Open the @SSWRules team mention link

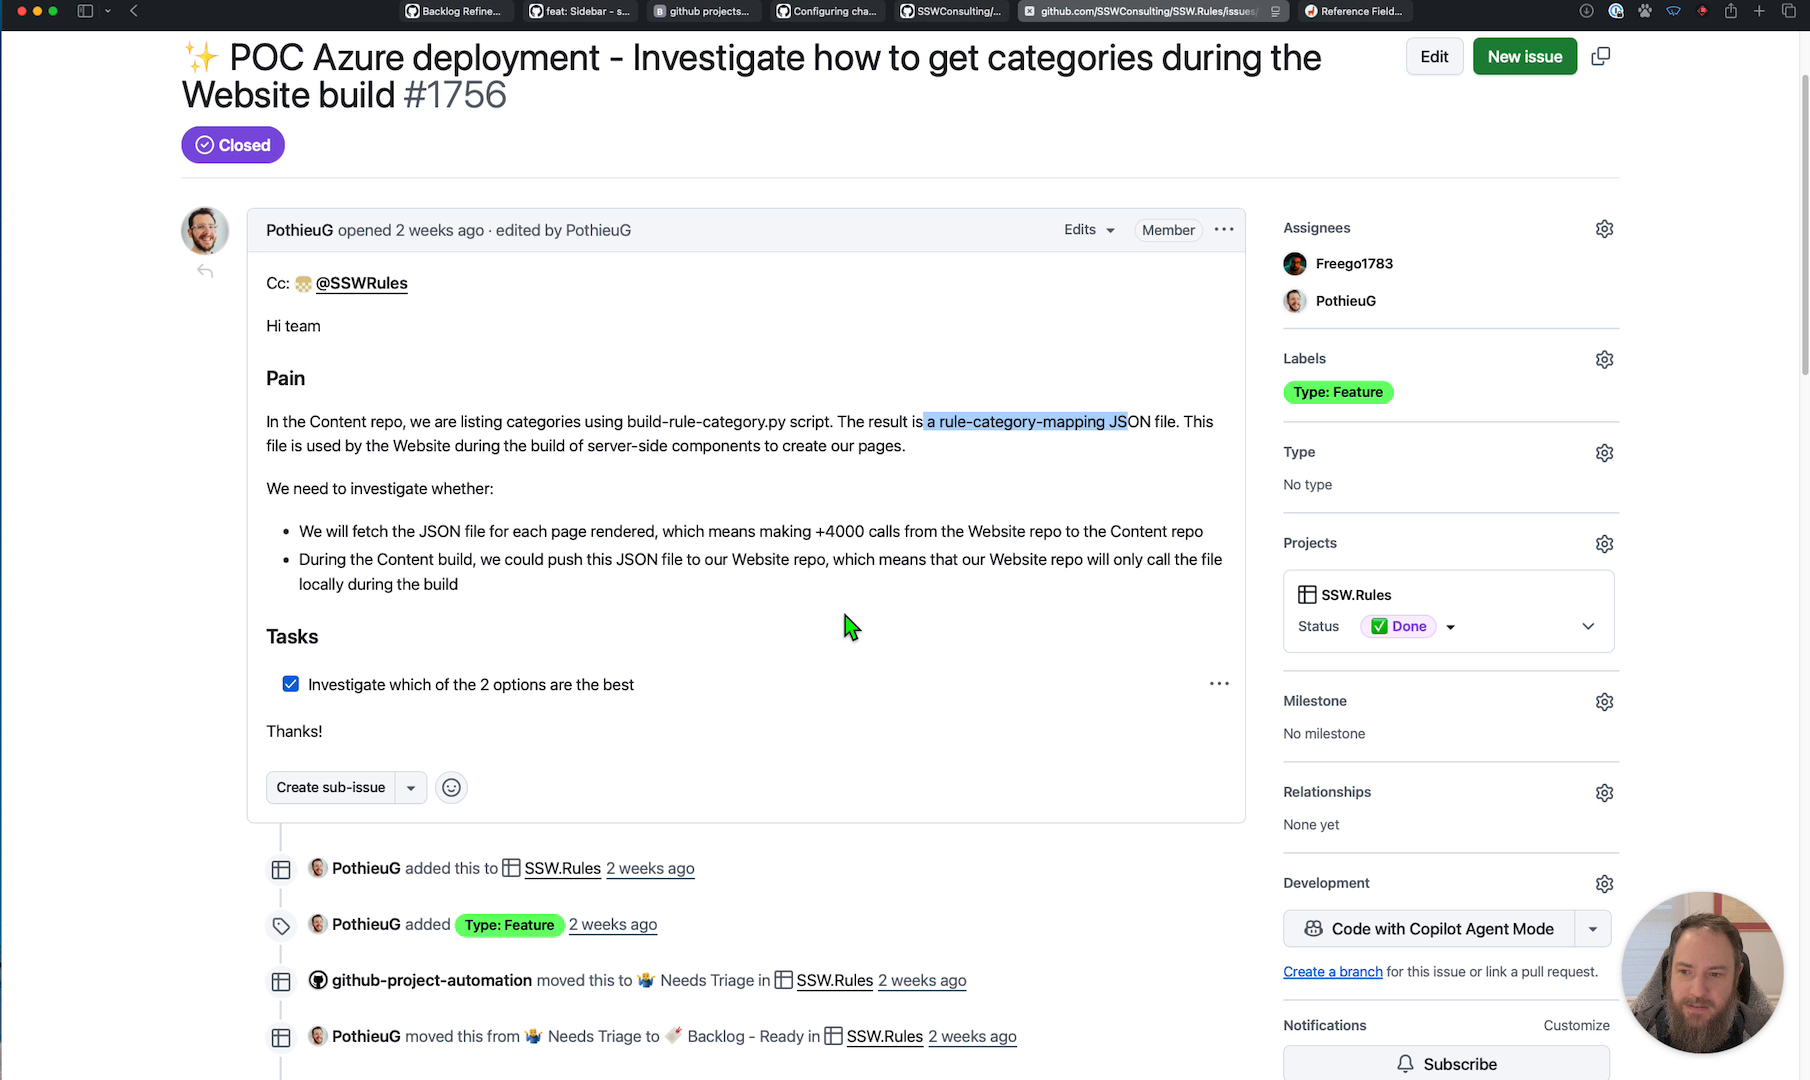pyautogui.click(x=361, y=283)
